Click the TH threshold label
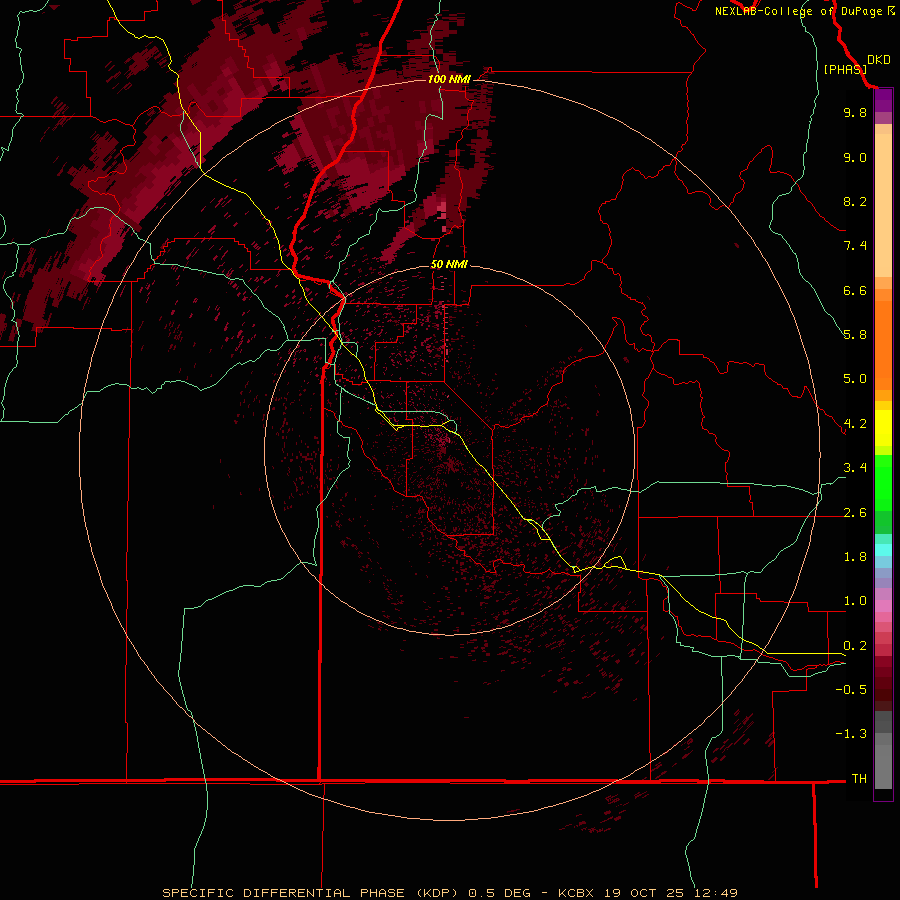The image size is (900, 900). [x=859, y=779]
